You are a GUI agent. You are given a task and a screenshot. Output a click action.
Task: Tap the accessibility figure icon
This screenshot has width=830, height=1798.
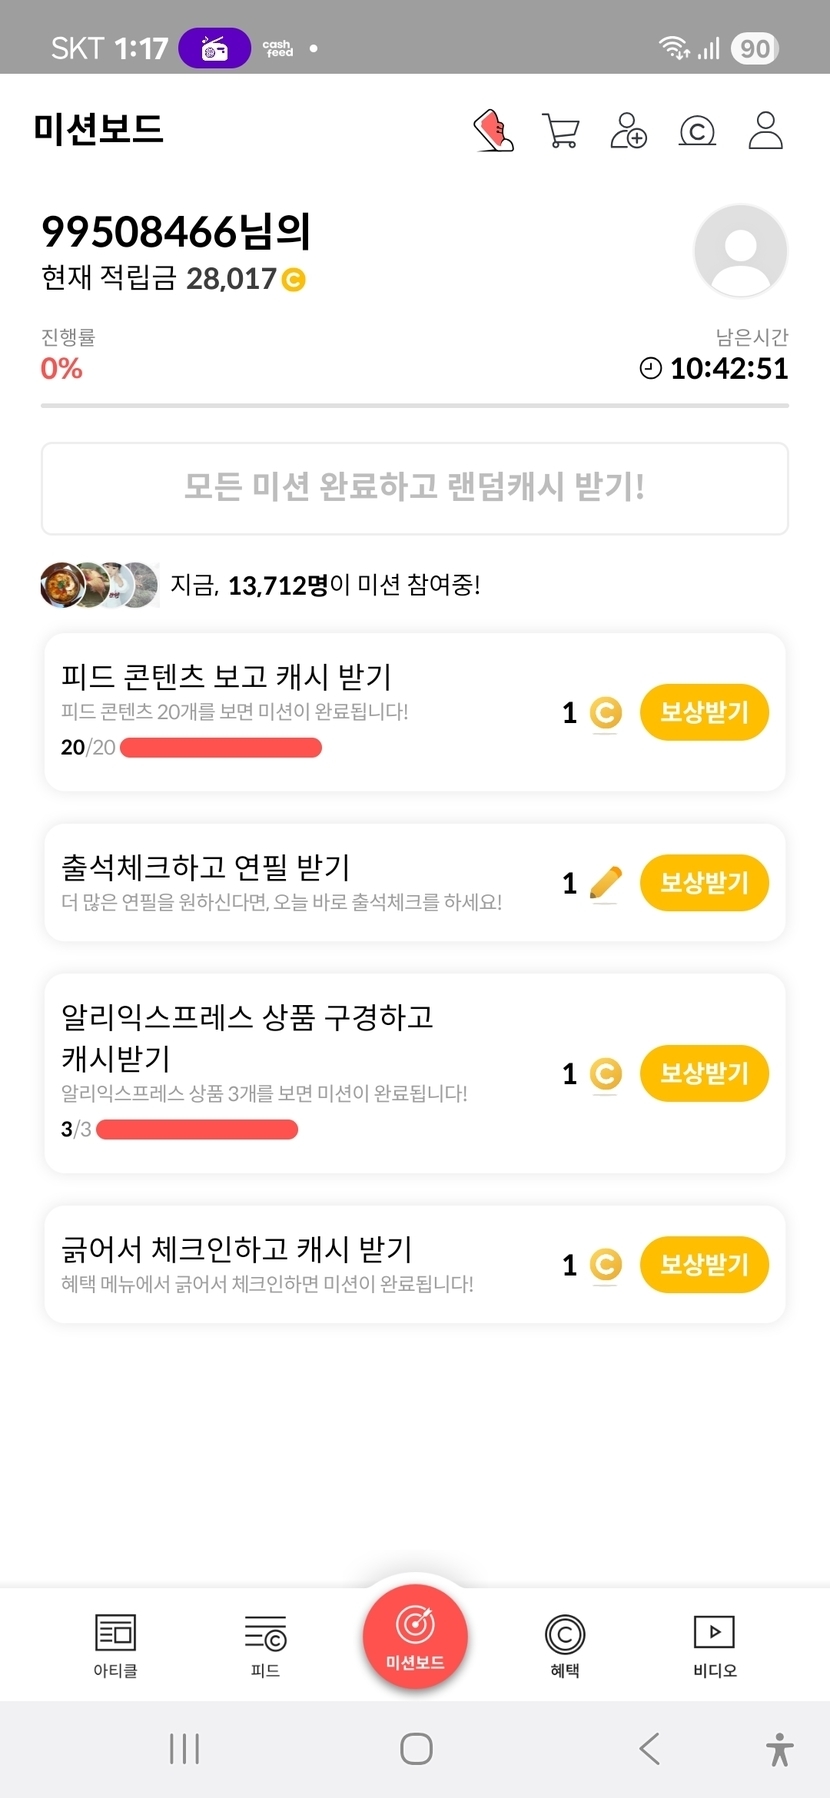(779, 1750)
